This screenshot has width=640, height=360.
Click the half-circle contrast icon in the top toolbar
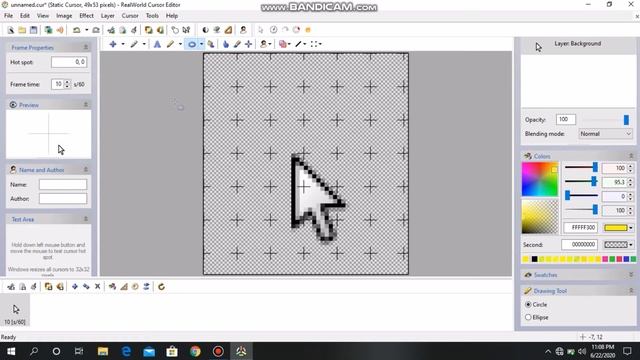[205, 30]
